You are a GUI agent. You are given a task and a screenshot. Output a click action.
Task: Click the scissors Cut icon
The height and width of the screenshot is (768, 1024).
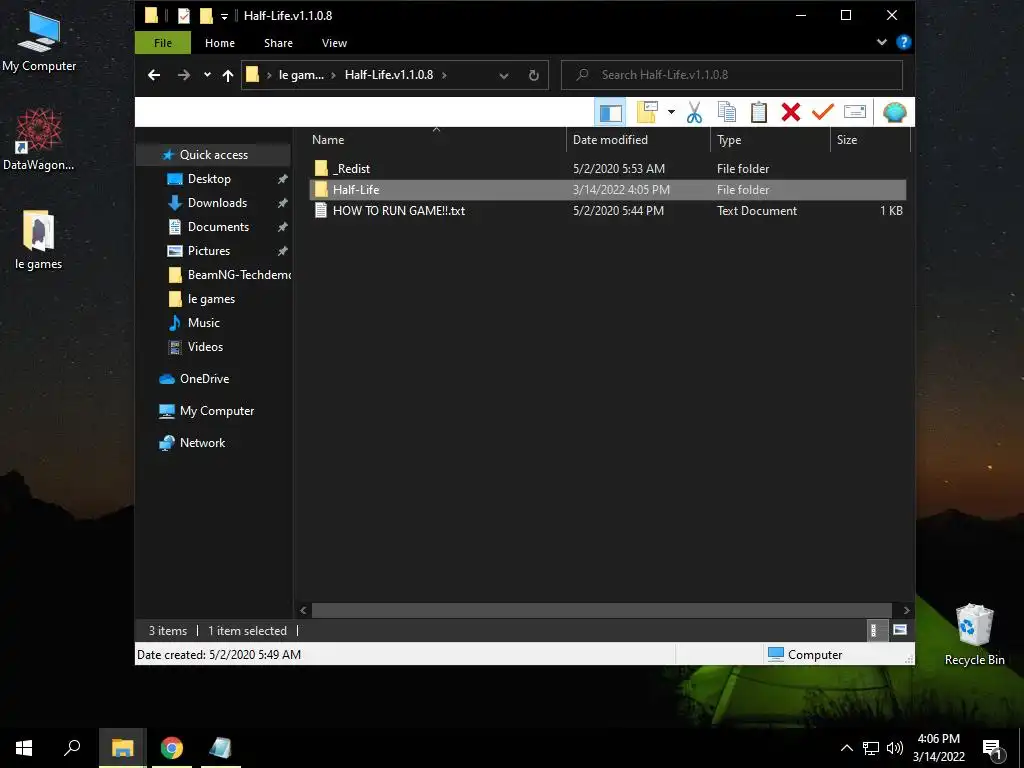click(694, 112)
